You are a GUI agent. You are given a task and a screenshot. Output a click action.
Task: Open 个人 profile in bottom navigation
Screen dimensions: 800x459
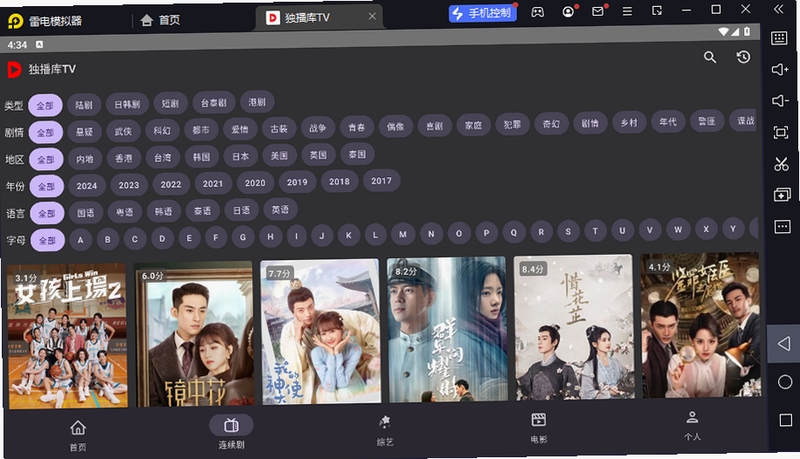[692, 425]
